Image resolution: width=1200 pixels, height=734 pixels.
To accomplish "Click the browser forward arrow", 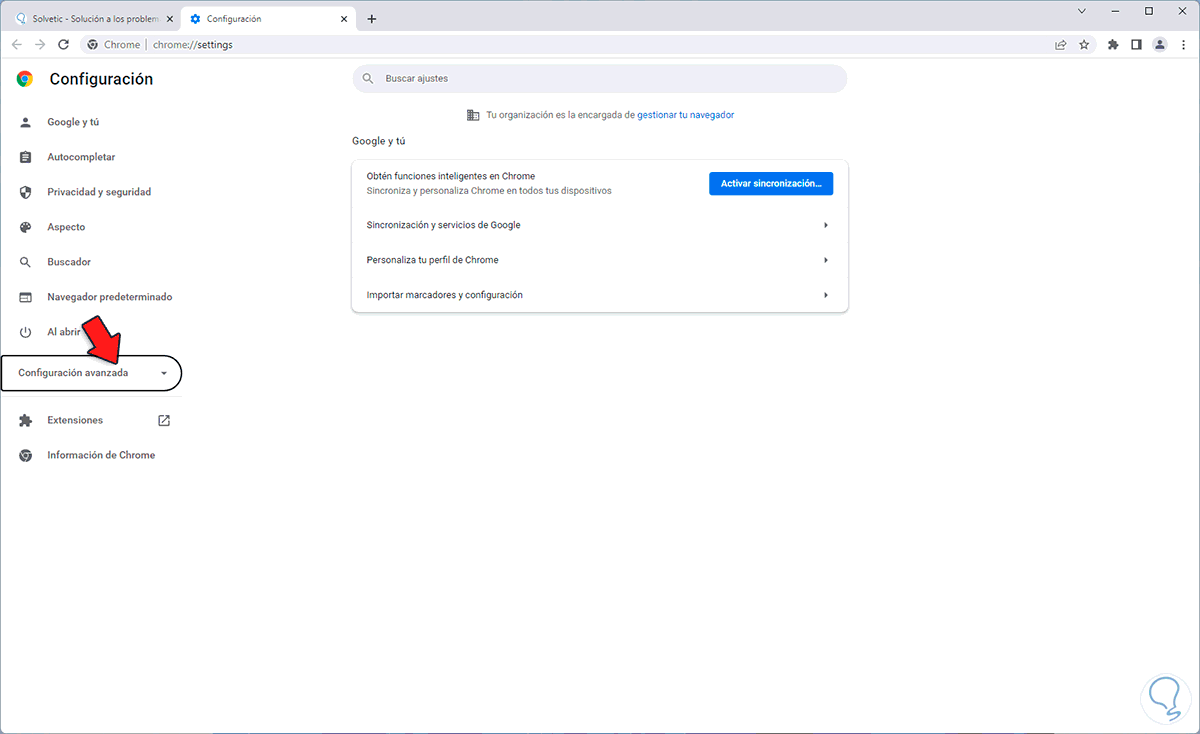I will pos(40,44).
